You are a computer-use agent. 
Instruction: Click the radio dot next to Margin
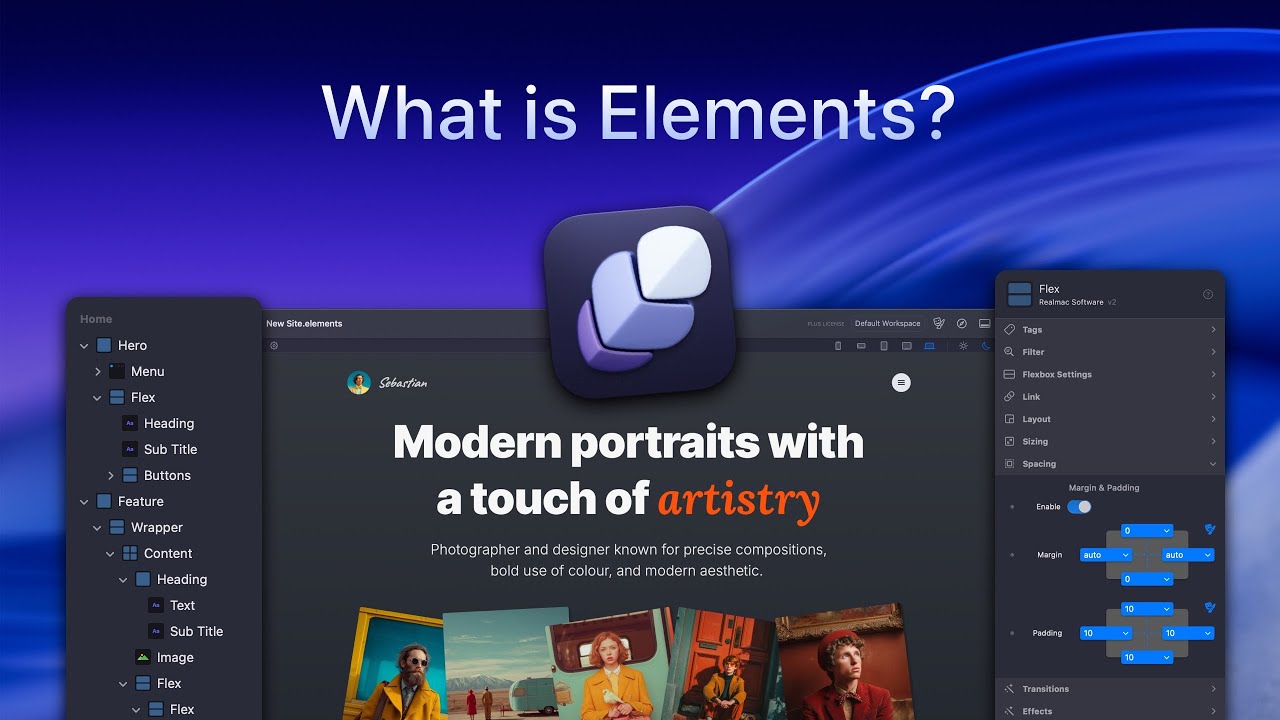[x=1010, y=555]
